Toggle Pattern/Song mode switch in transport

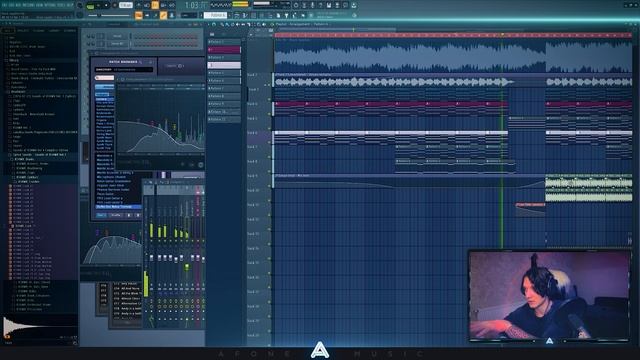coord(91,6)
